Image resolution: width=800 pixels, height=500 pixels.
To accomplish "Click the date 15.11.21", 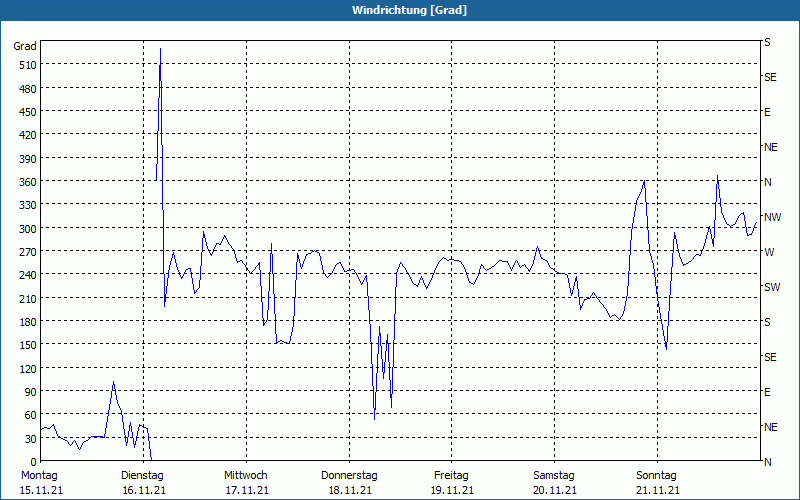I will point(41,491).
